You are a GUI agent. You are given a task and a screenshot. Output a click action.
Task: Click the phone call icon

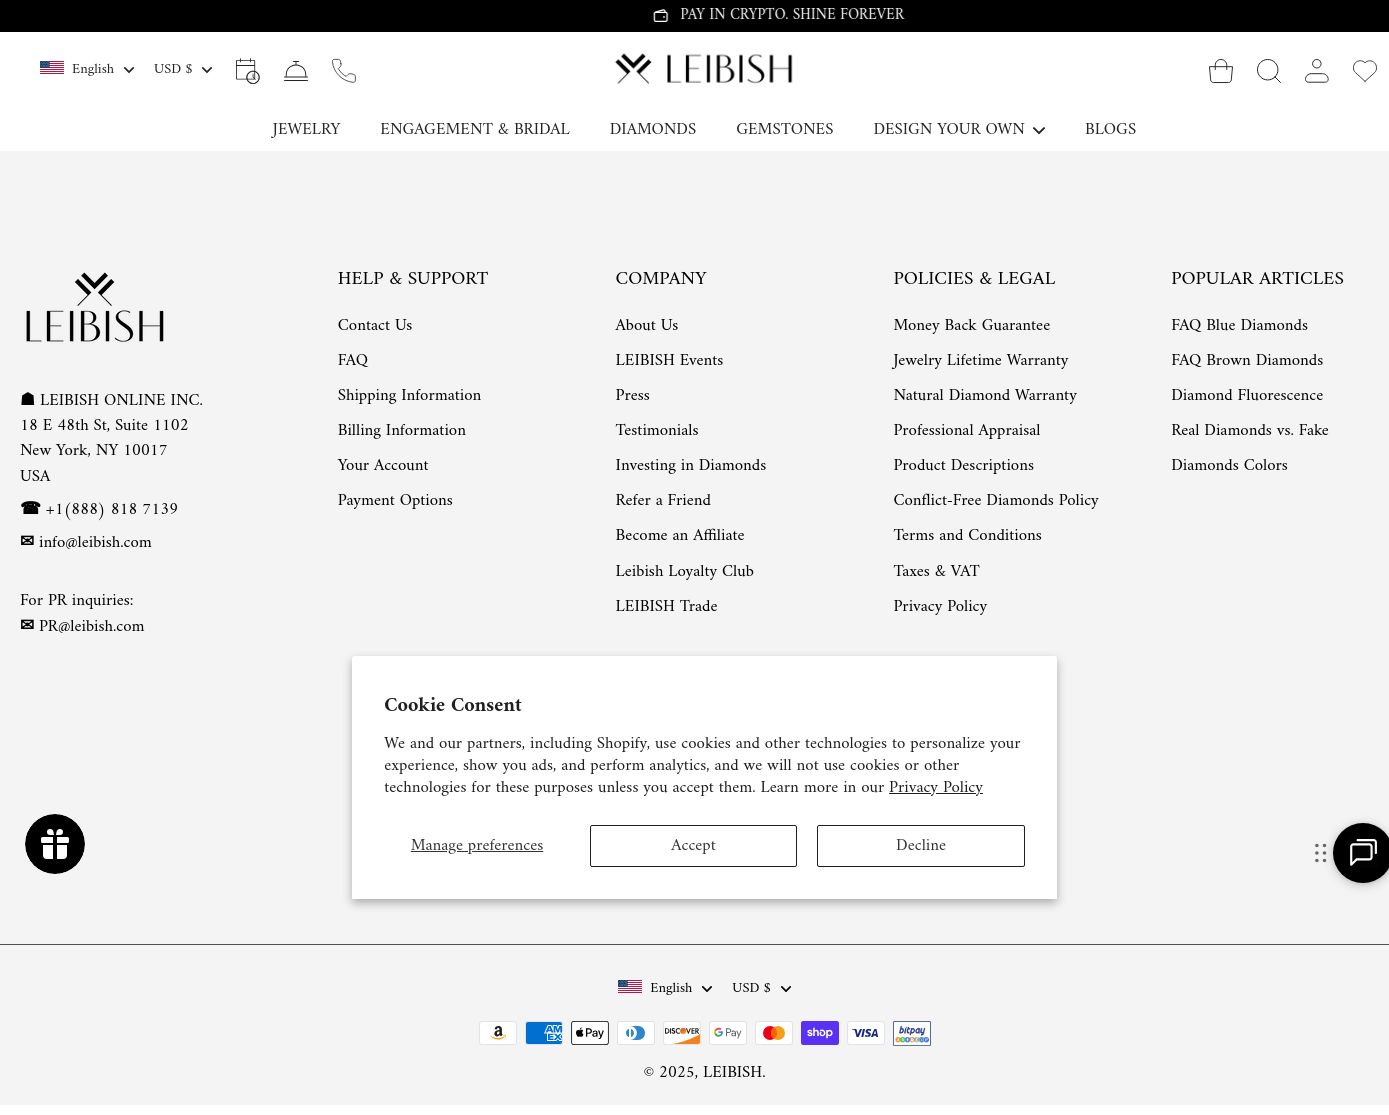point(344,71)
